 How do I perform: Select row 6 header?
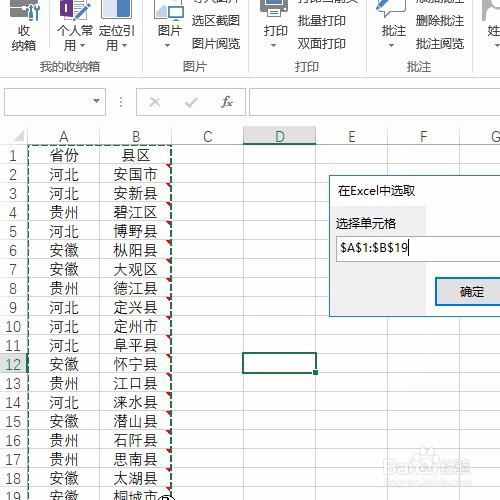click(13, 250)
